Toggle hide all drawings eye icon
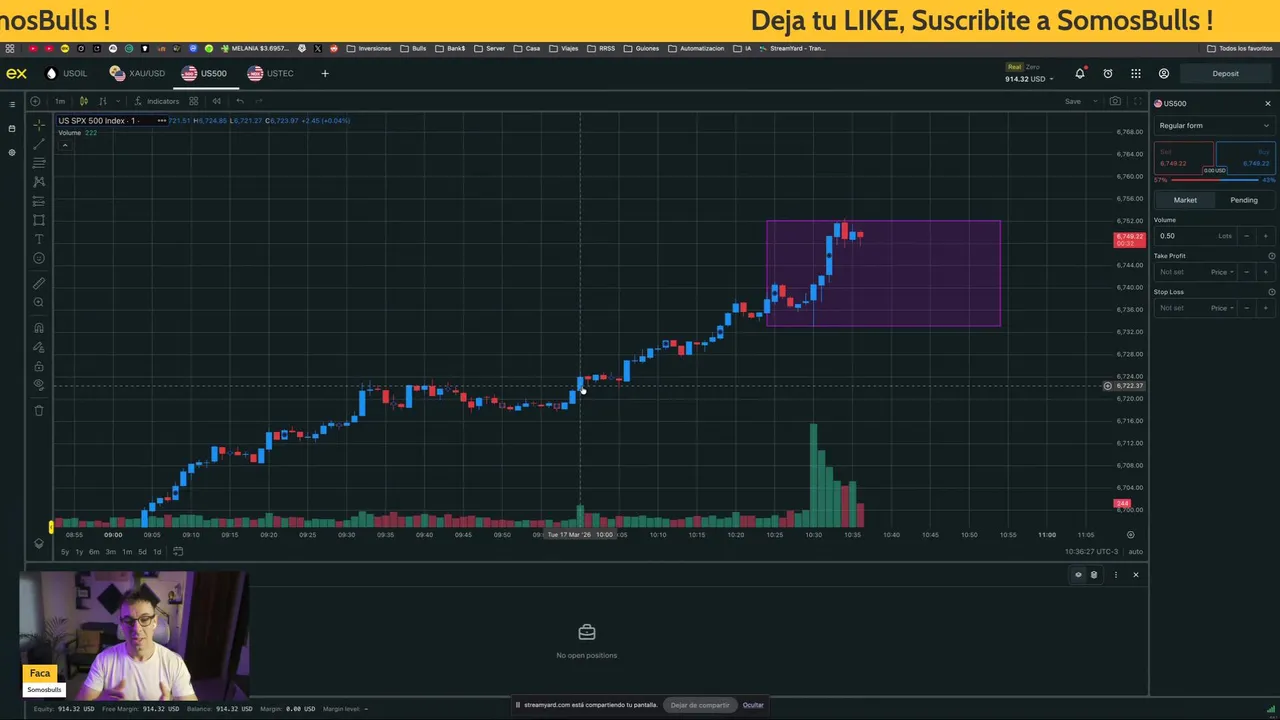Screen dimensions: 1280x720 tap(39, 385)
